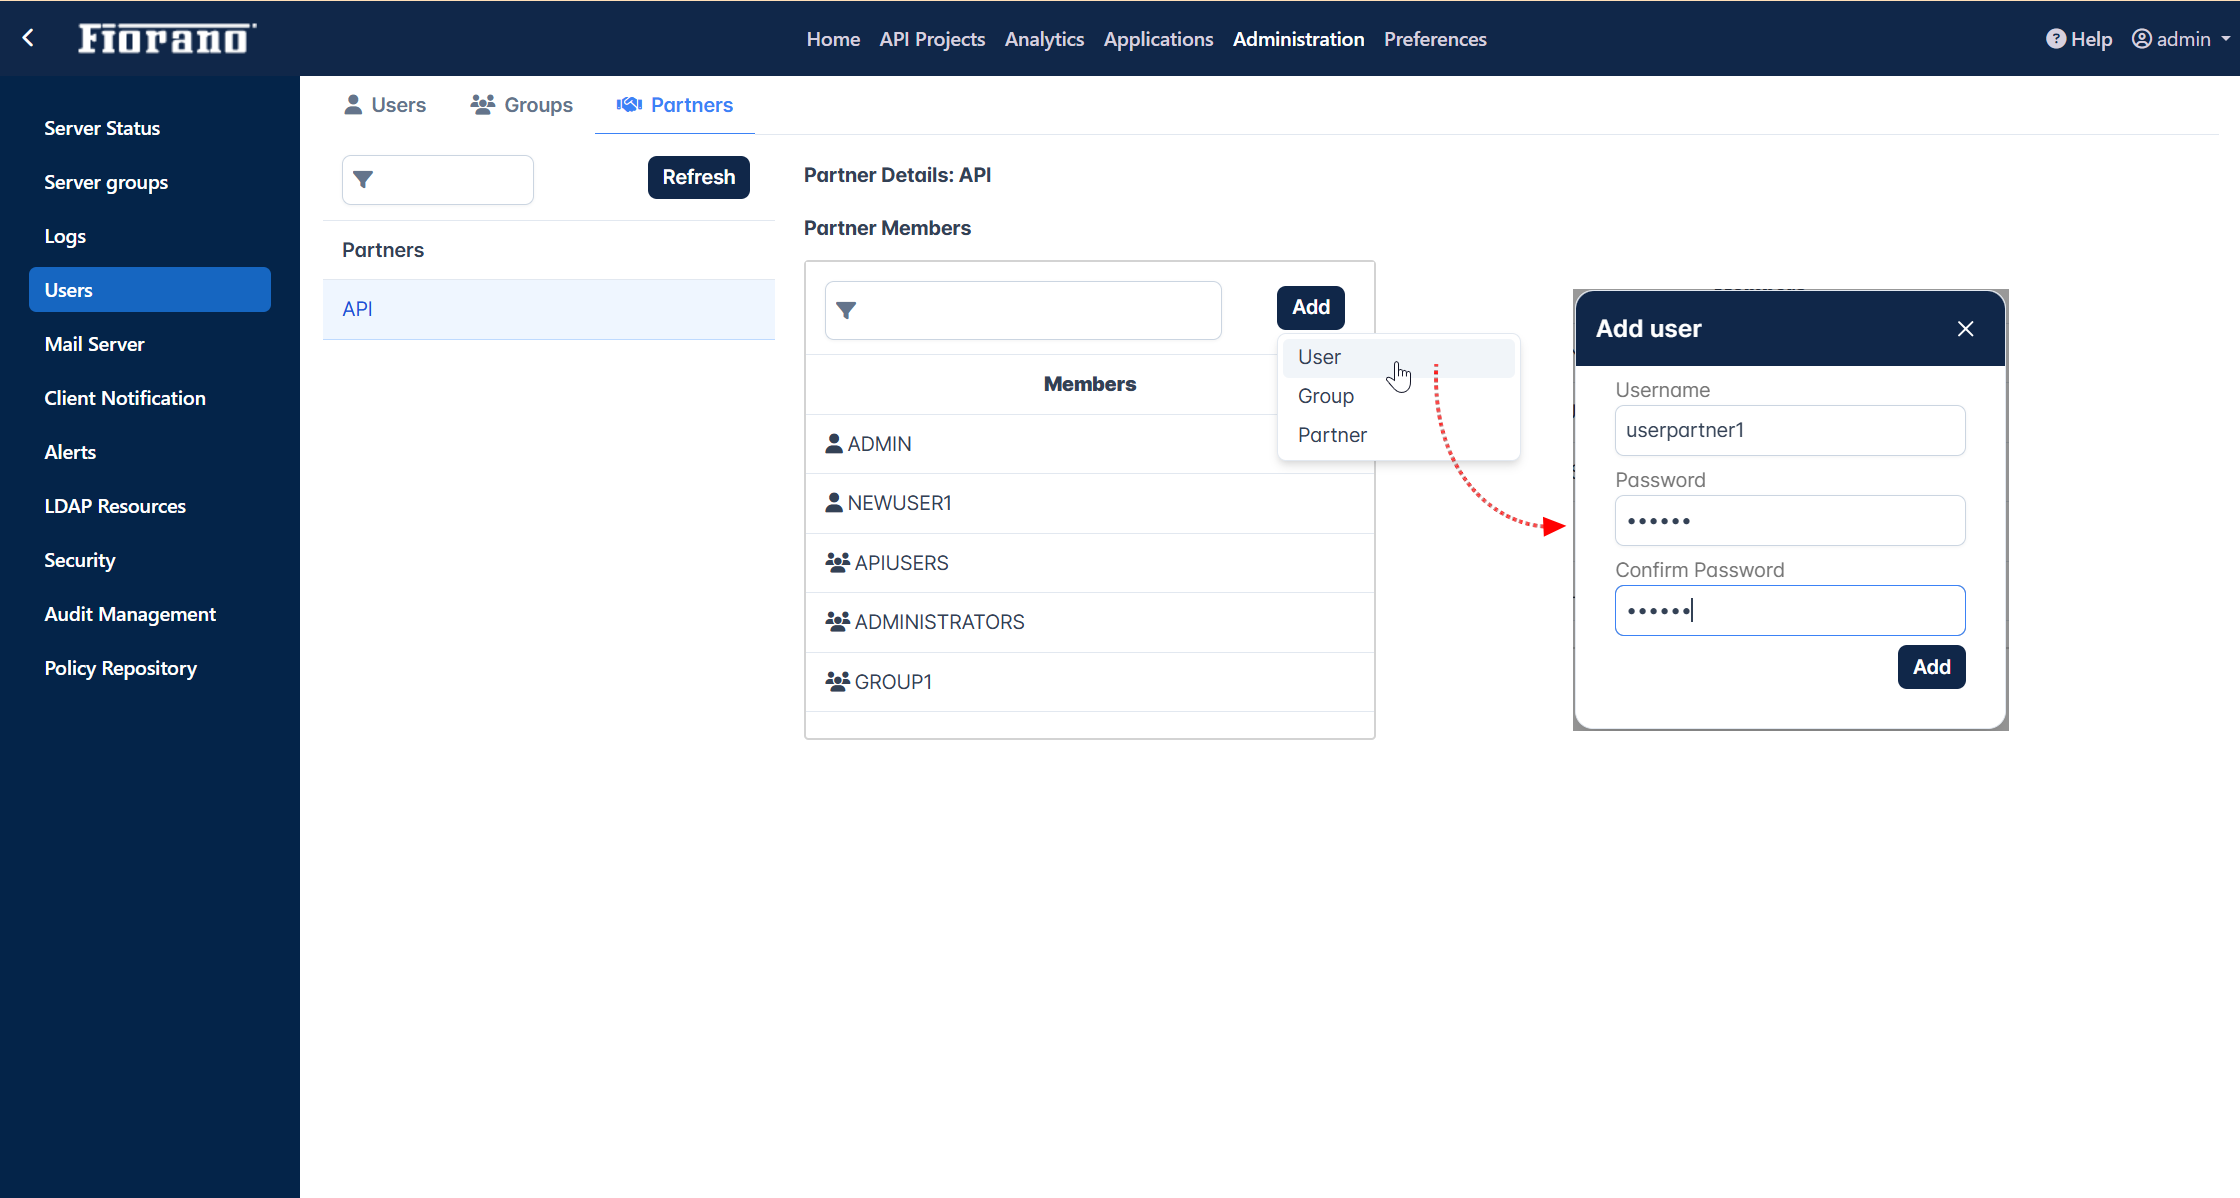
Task: Open Preferences in the top navigation
Action: point(1435,39)
